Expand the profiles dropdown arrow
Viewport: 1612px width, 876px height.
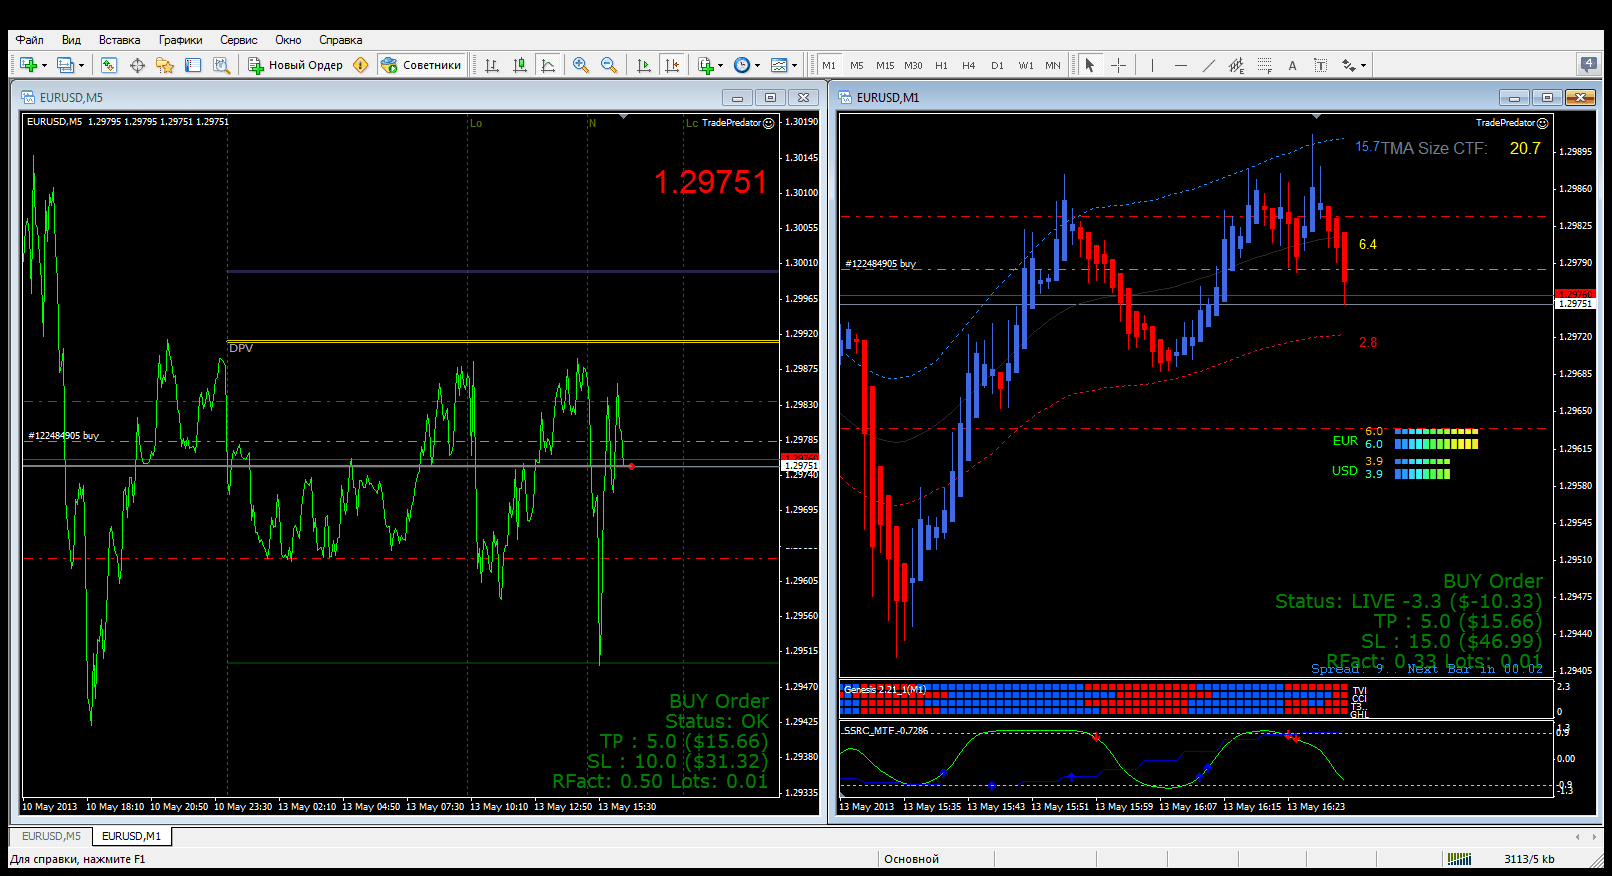pyautogui.click(x=81, y=66)
